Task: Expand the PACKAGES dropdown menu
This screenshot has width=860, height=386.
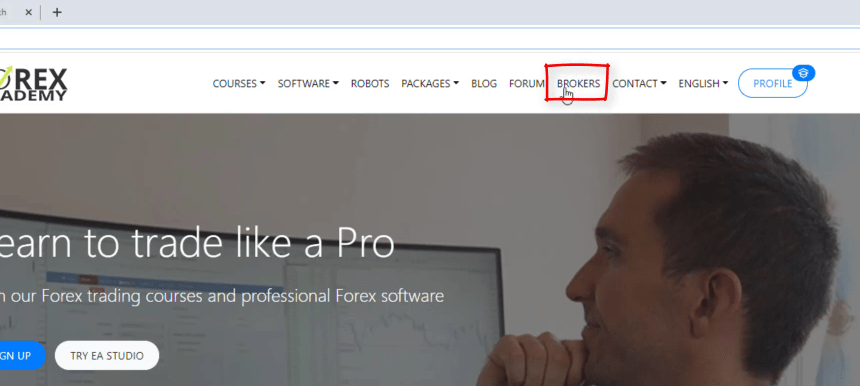Action: tap(429, 83)
